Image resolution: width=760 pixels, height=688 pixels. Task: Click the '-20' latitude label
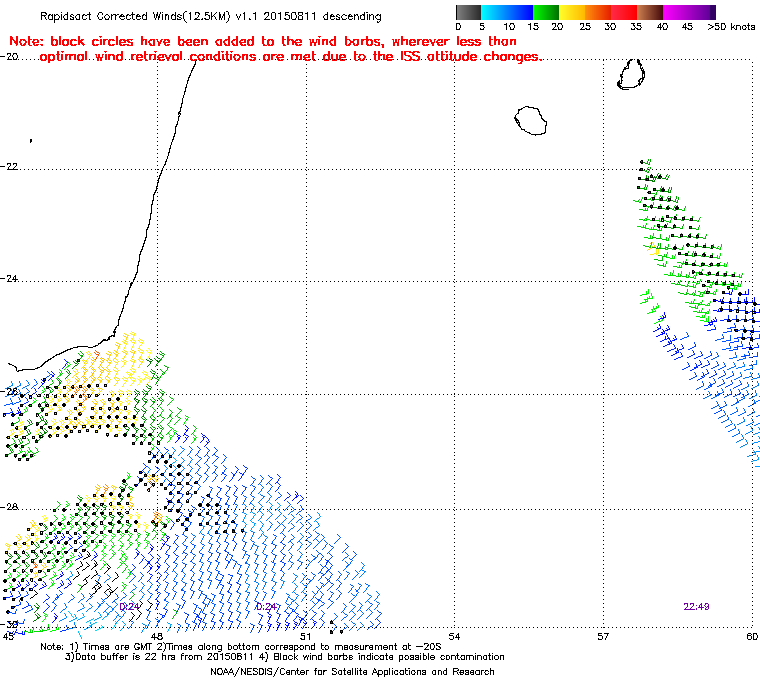point(10,57)
